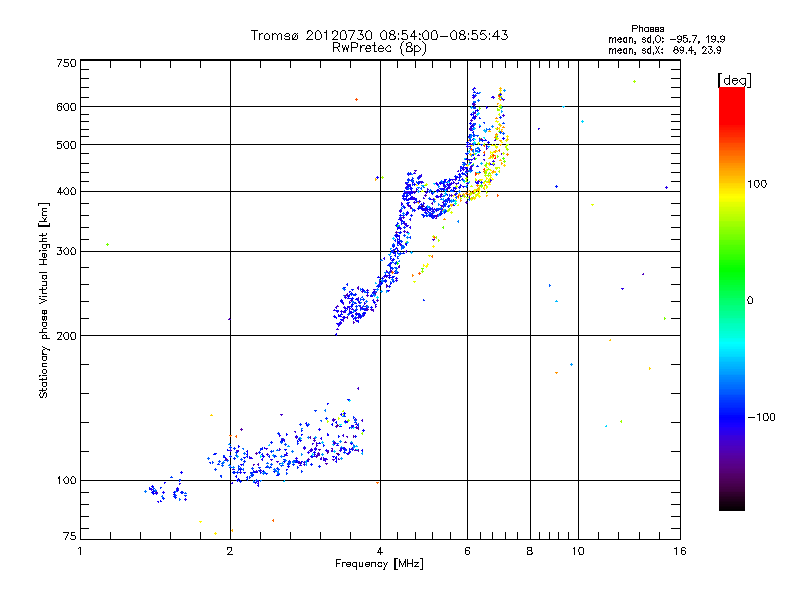The height and width of the screenshot is (600, 800).
Task: Click the isolated orange point near 600 km, 3.6 MHz
Action: [356, 99]
